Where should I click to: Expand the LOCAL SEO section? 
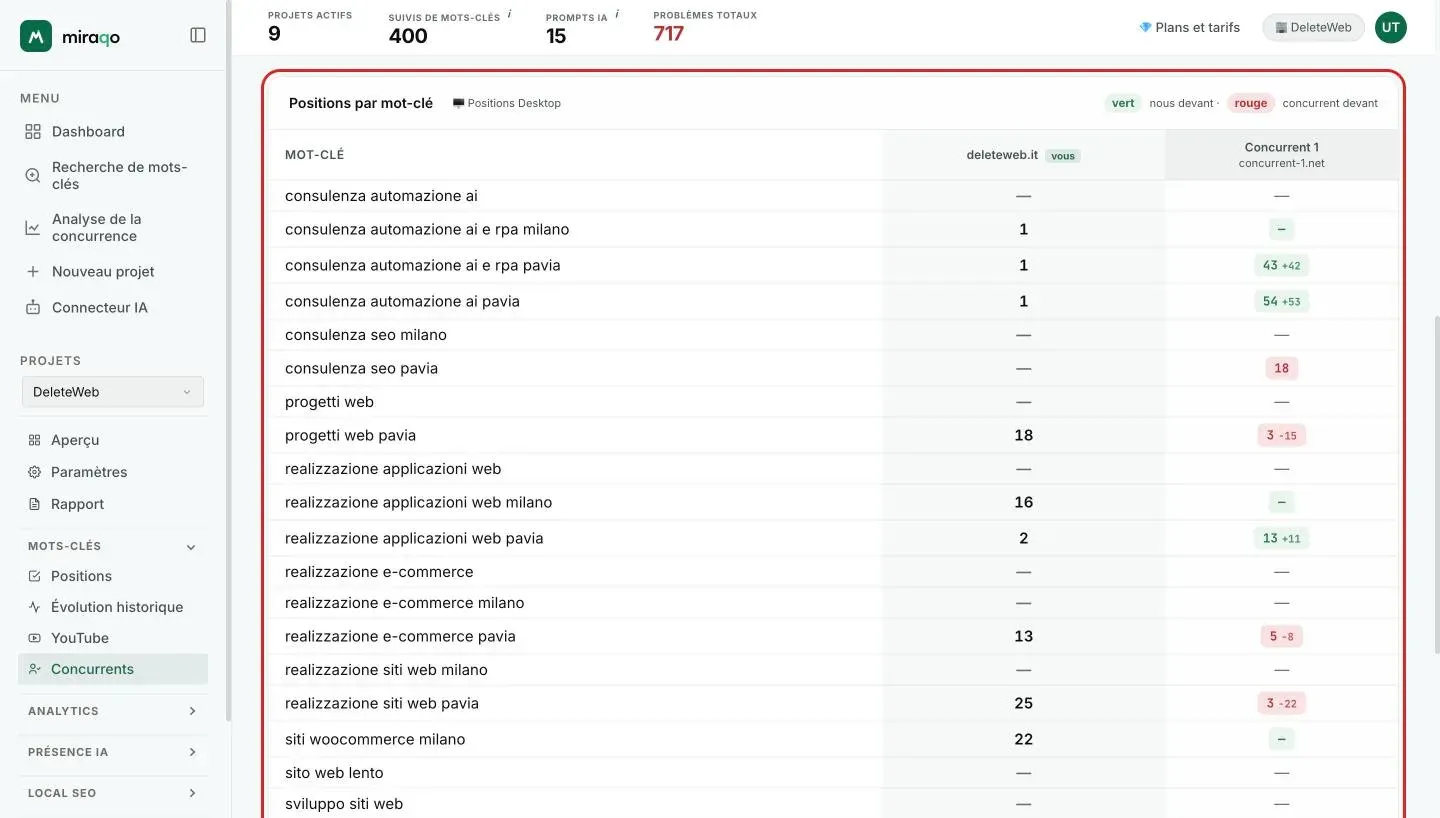[x=113, y=793]
